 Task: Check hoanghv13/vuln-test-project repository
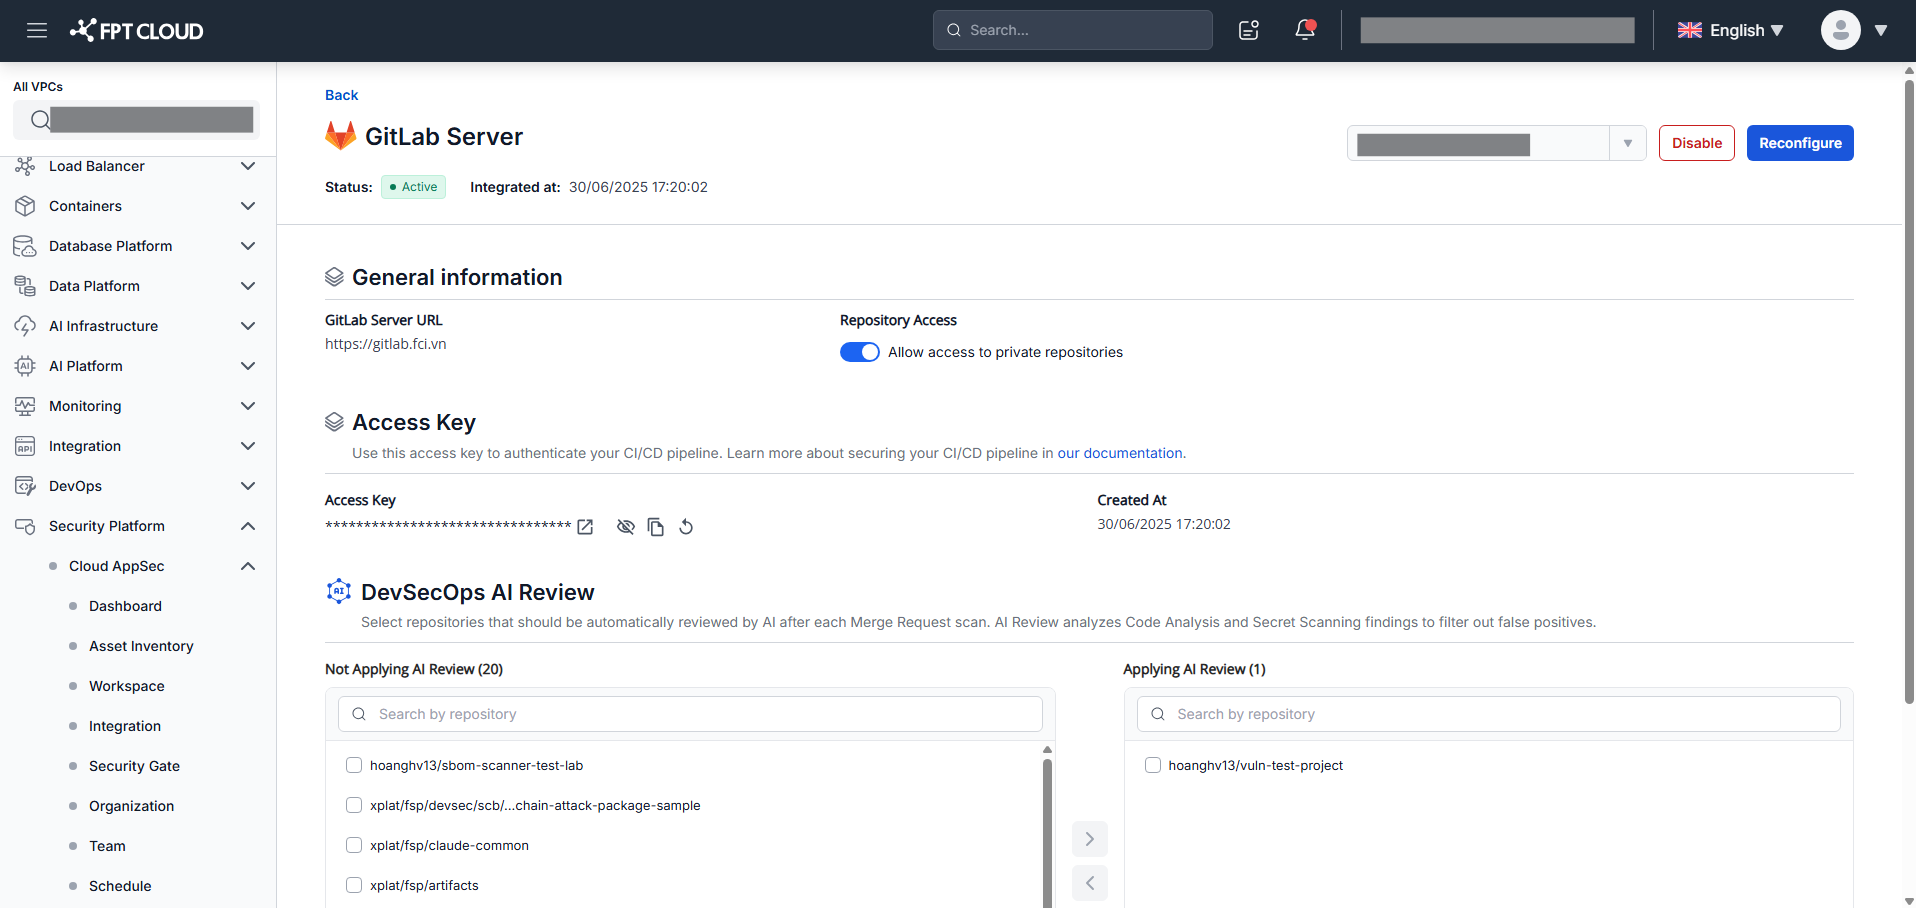1153,765
